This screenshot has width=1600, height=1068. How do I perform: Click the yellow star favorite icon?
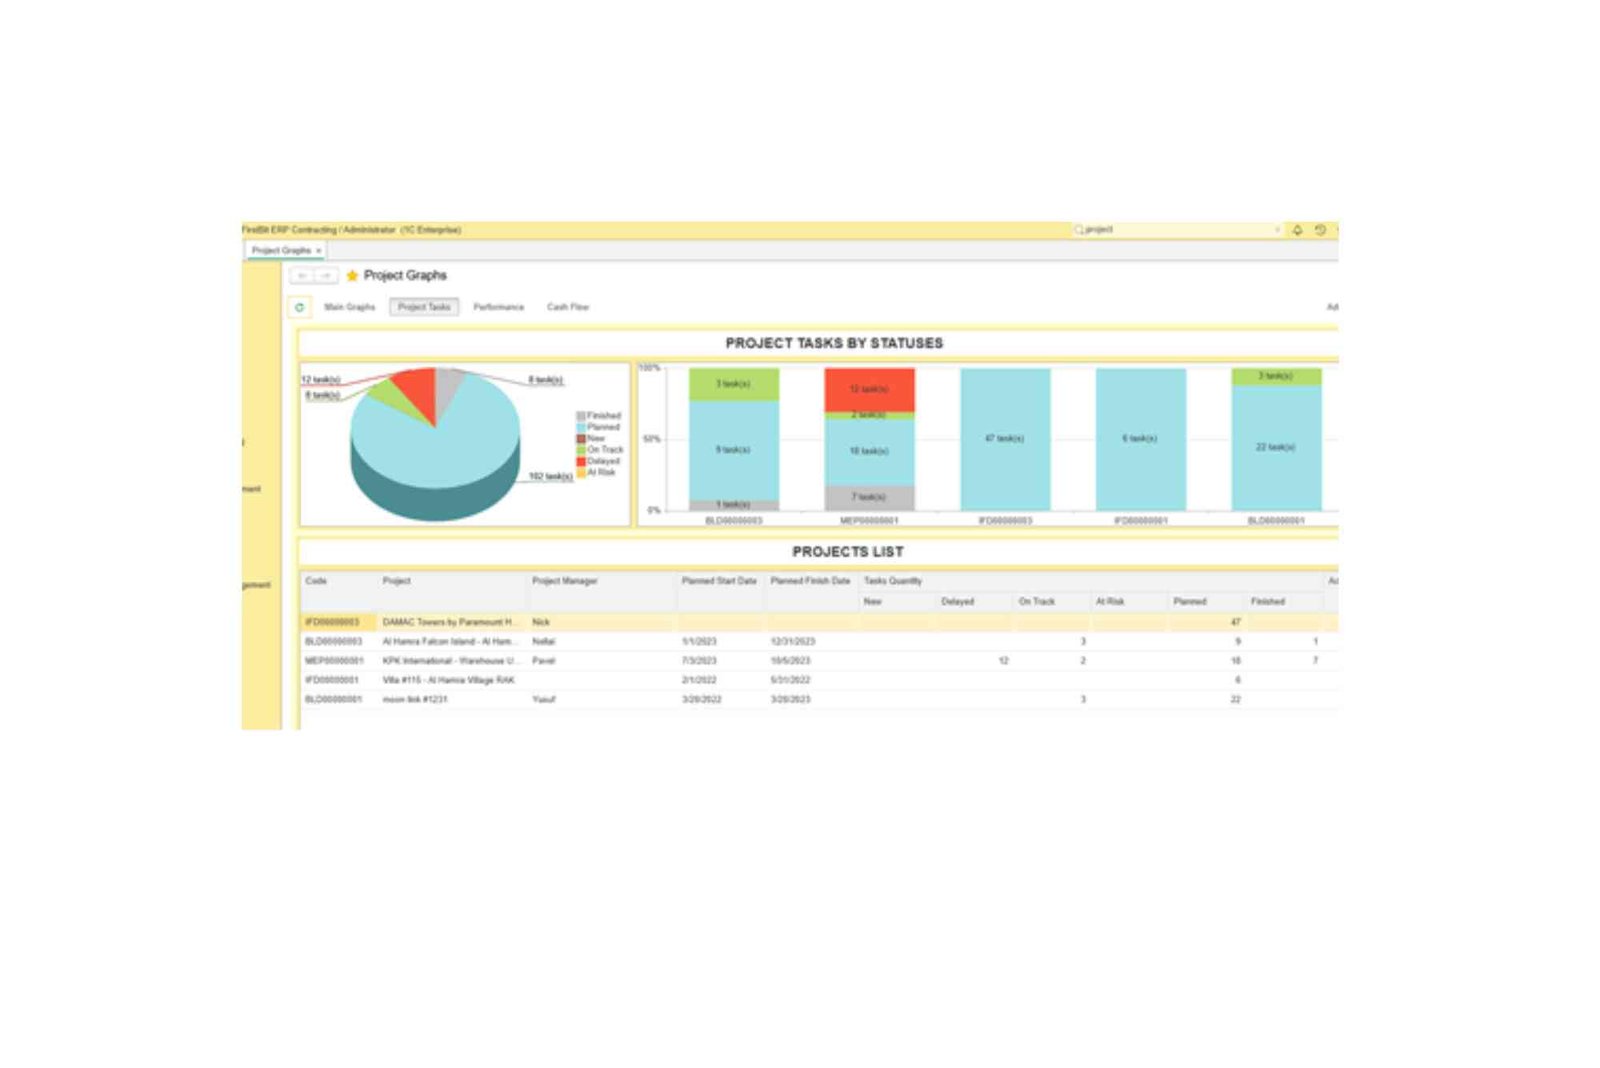[352, 275]
